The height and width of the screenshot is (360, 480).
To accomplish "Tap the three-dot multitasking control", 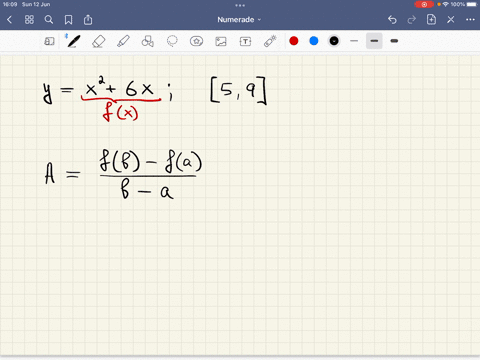I will pos(240,5).
